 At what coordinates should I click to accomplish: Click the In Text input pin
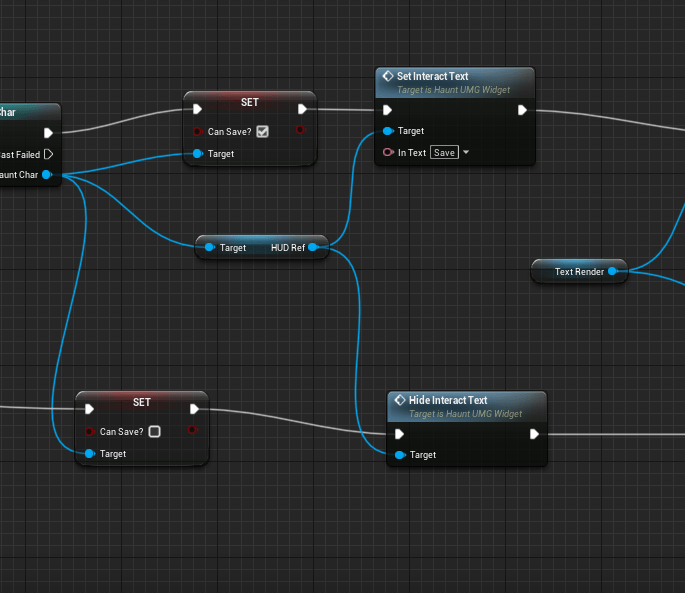point(388,153)
